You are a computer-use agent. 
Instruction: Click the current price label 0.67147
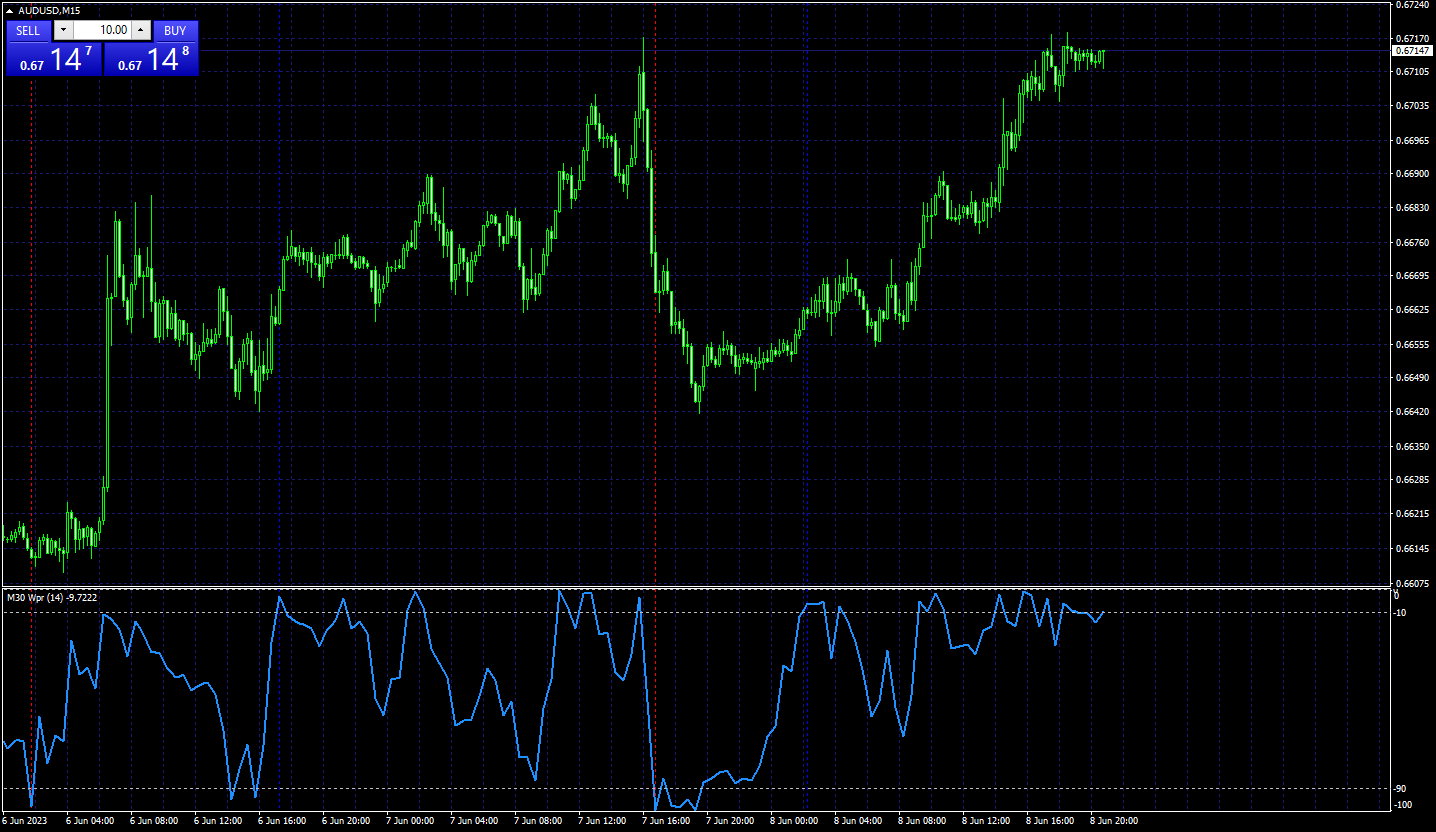point(1412,50)
